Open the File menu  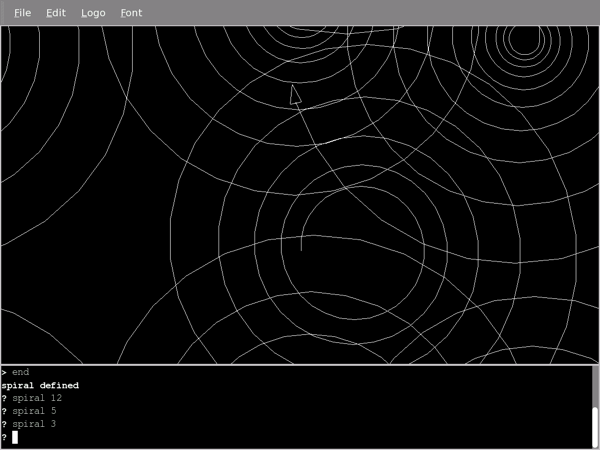click(x=23, y=13)
